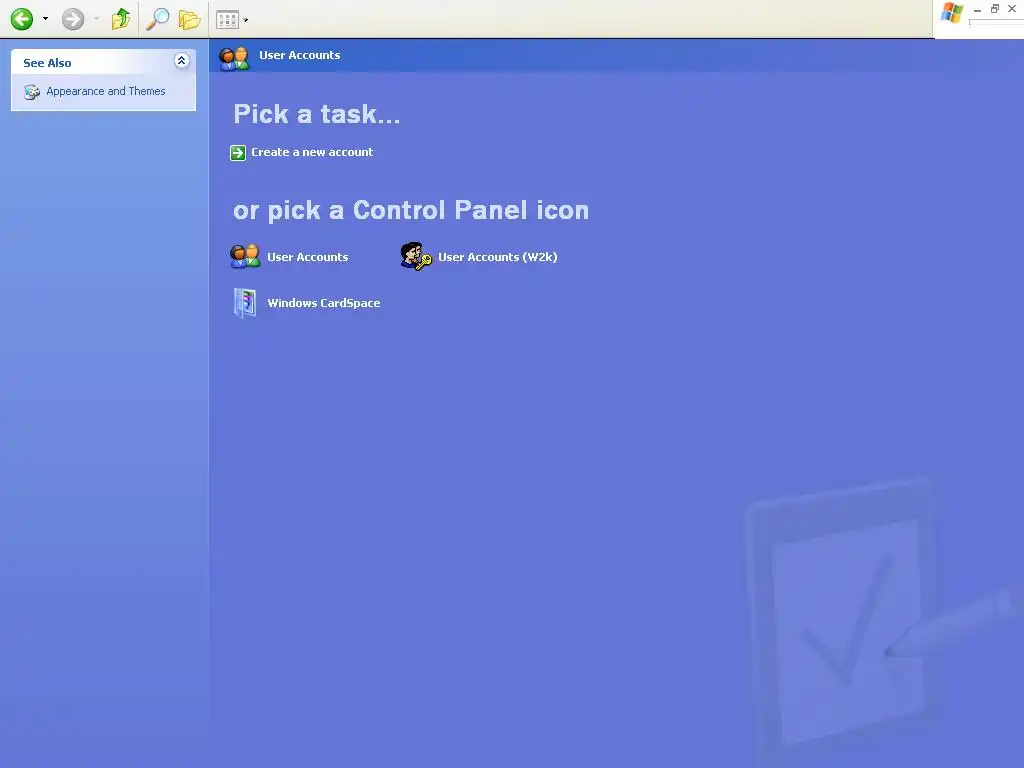The height and width of the screenshot is (768, 1024).
Task: Close the User Accounts window
Action: coord(1012,8)
